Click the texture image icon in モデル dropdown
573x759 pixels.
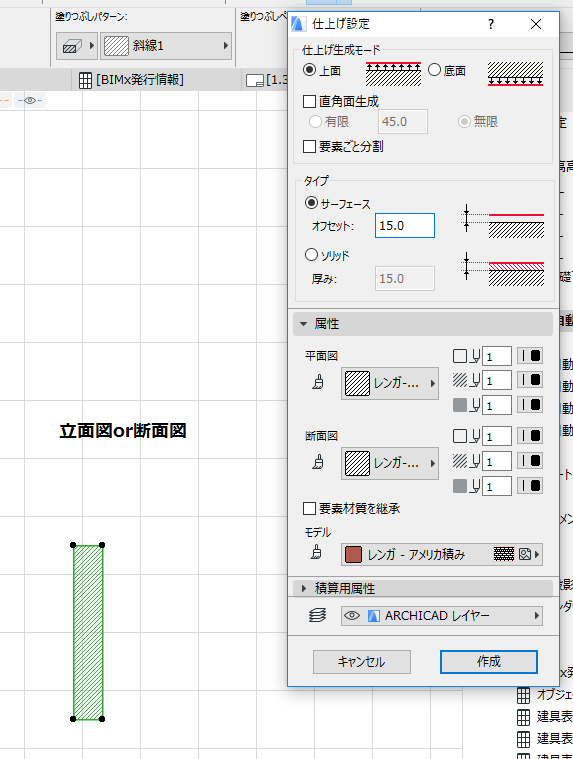525,554
